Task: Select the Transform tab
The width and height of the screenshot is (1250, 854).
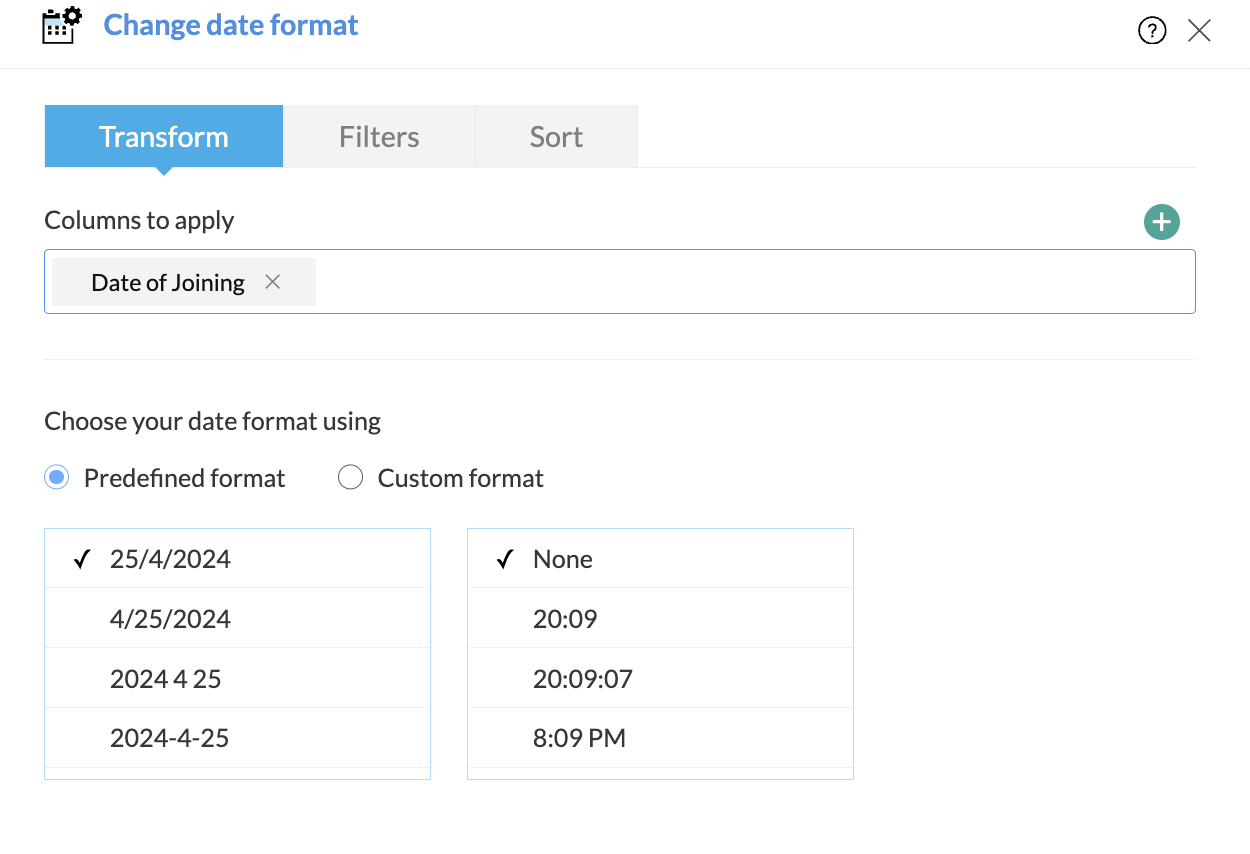Action: [164, 137]
